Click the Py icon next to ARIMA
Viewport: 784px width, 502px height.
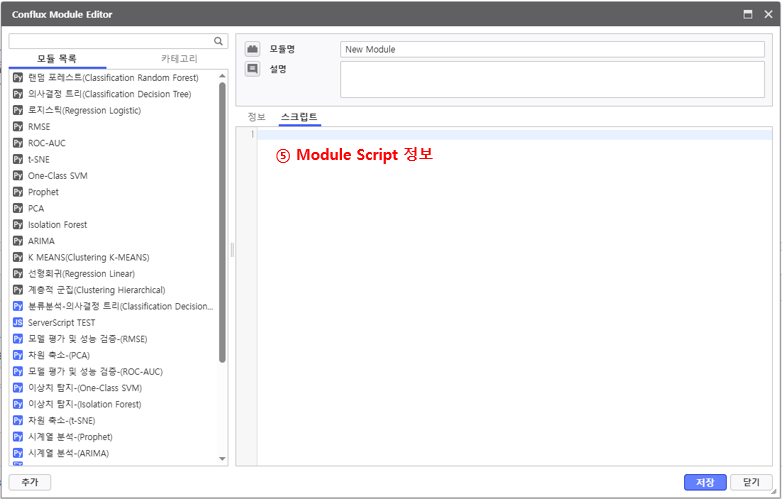click(18, 241)
